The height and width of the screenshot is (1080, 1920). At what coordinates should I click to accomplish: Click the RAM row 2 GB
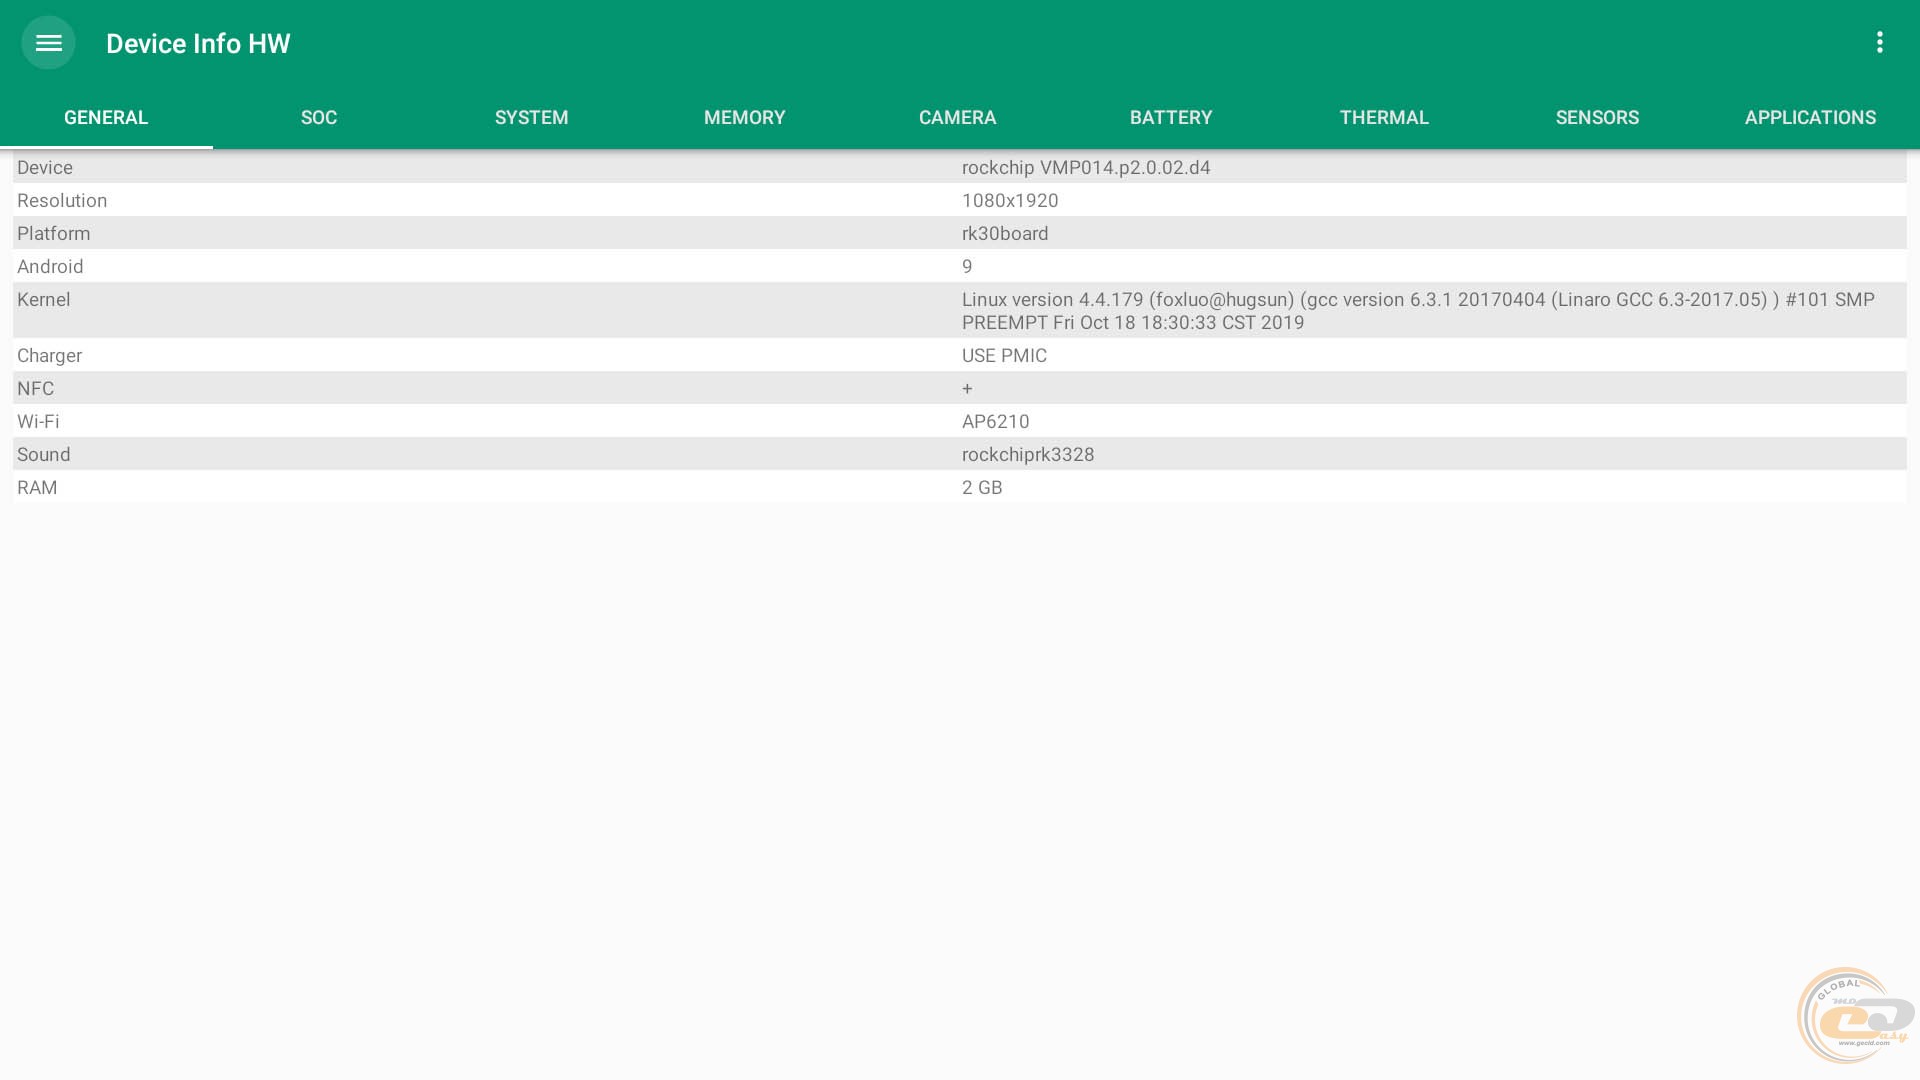click(x=981, y=488)
